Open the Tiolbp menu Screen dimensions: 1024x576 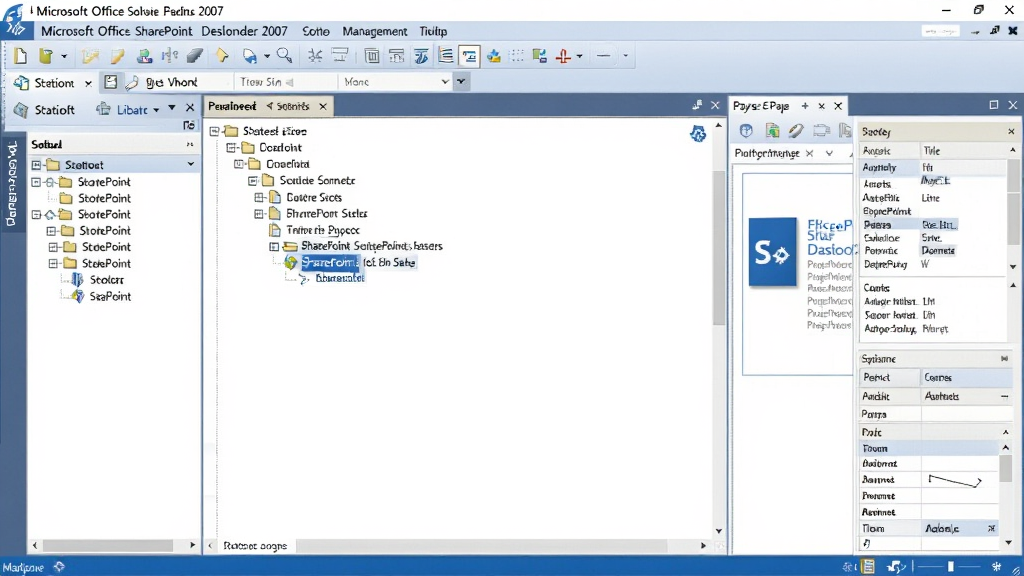click(x=433, y=31)
